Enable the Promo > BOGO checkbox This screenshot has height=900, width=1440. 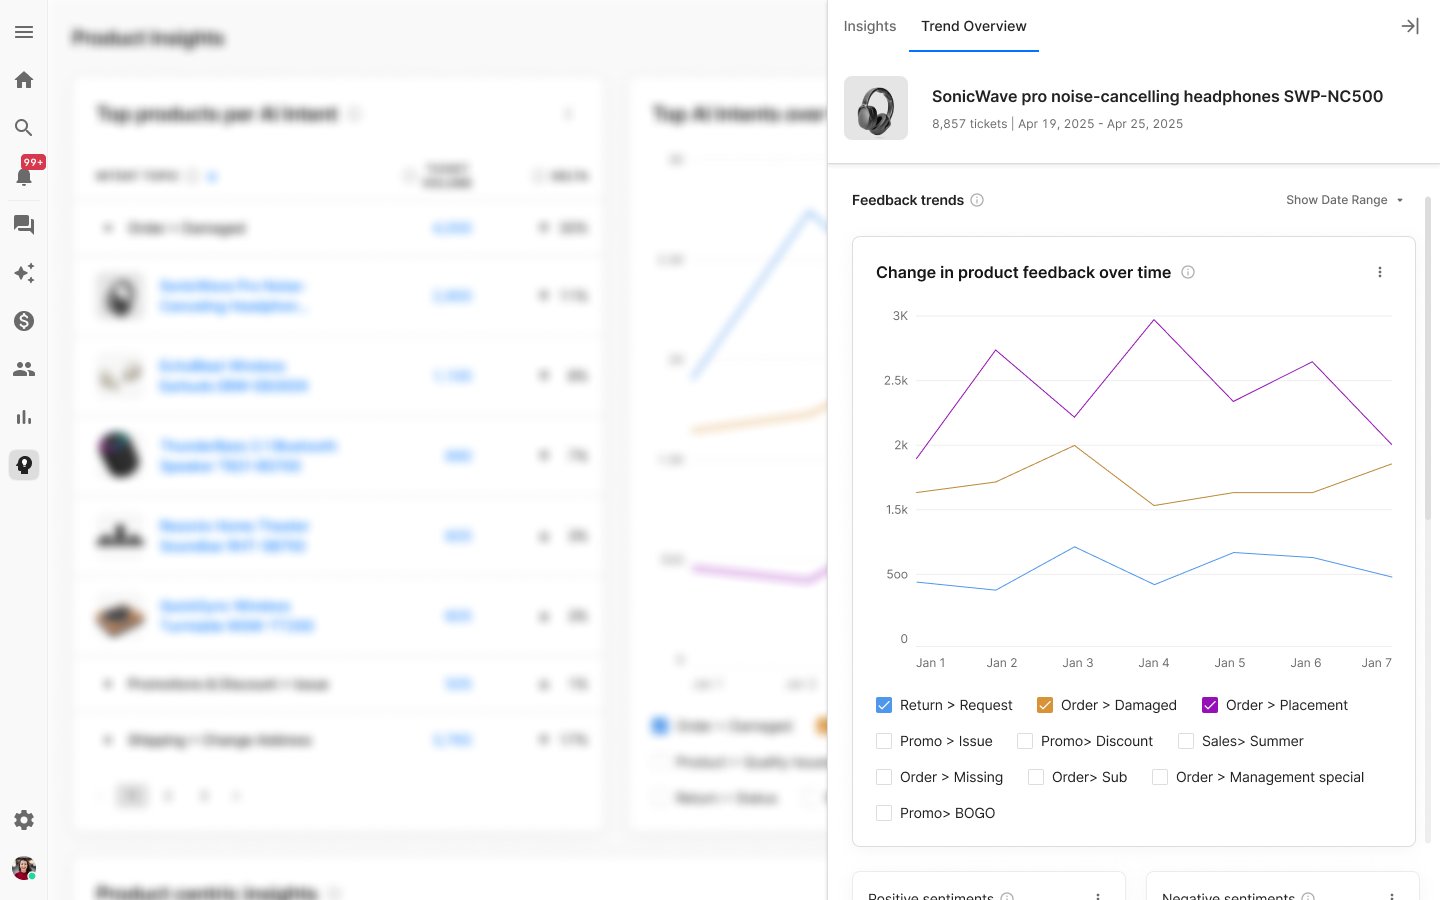coord(884,813)
